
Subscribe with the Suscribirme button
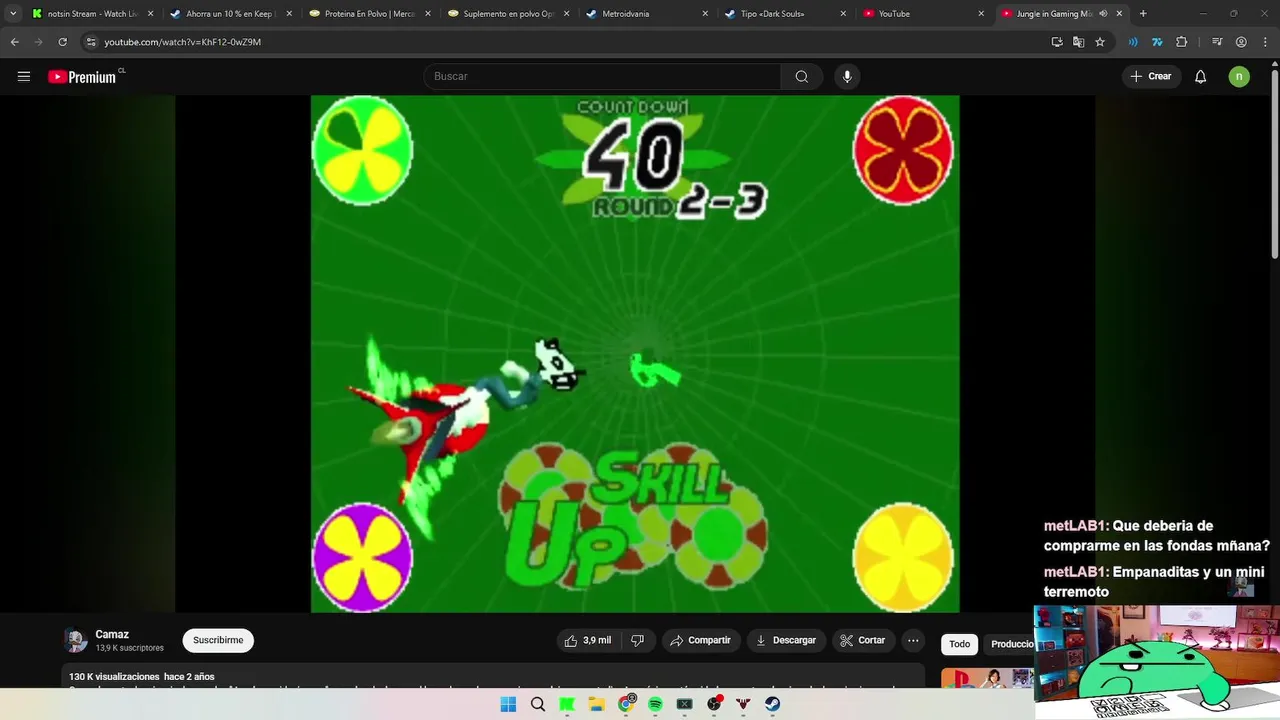pos(218,640)
